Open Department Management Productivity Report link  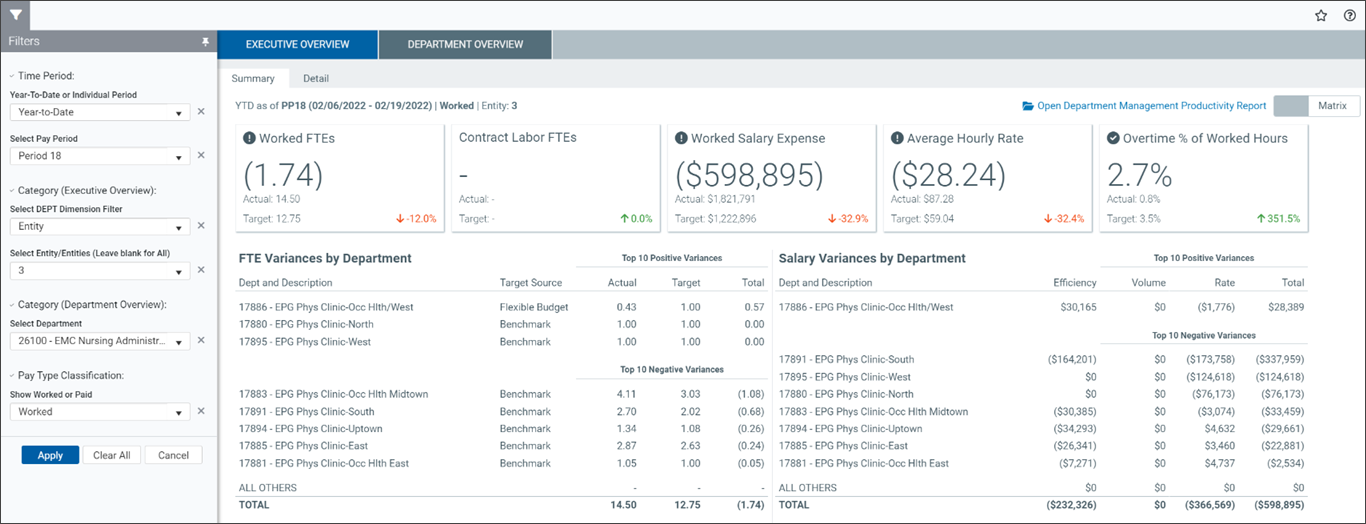[x=1143, y=106]
